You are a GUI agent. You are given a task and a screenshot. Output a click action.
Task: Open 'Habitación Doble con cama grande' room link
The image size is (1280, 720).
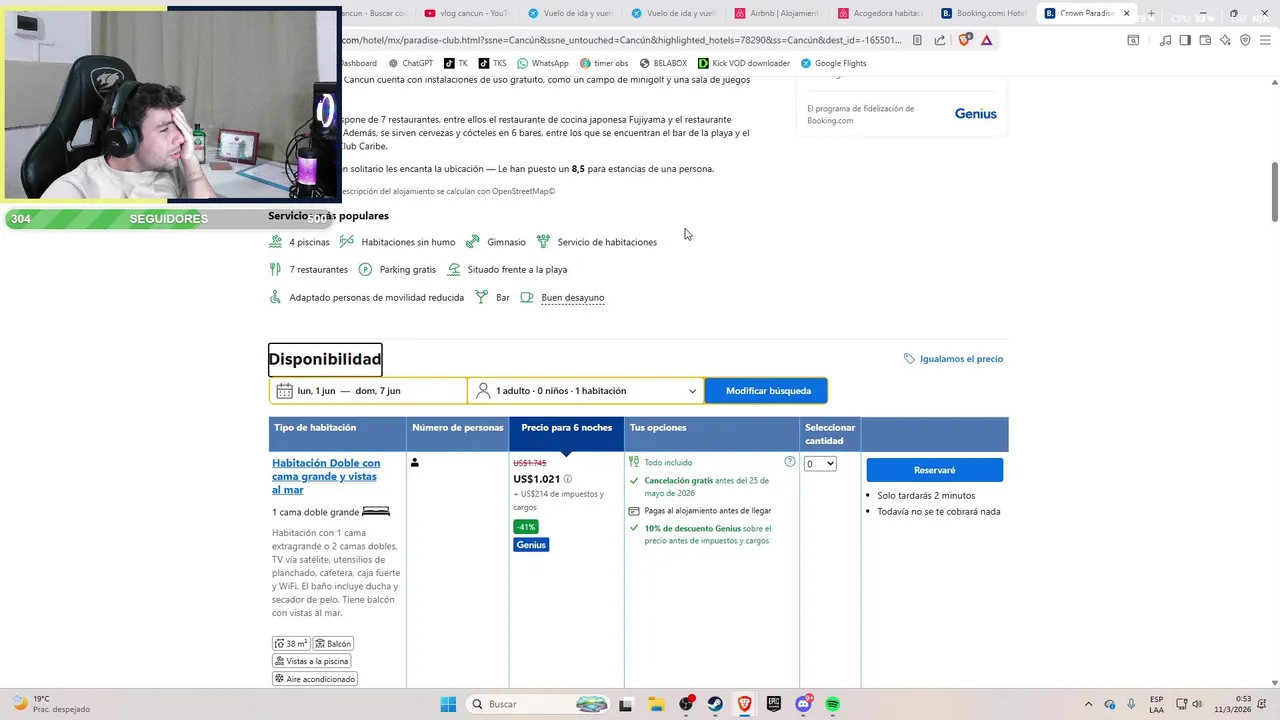tap(326, 476)
